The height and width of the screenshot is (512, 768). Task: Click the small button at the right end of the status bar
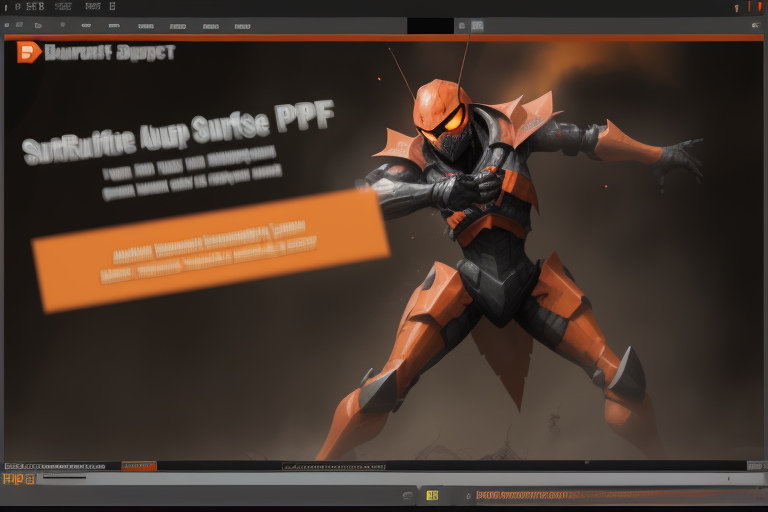point(757,466)
